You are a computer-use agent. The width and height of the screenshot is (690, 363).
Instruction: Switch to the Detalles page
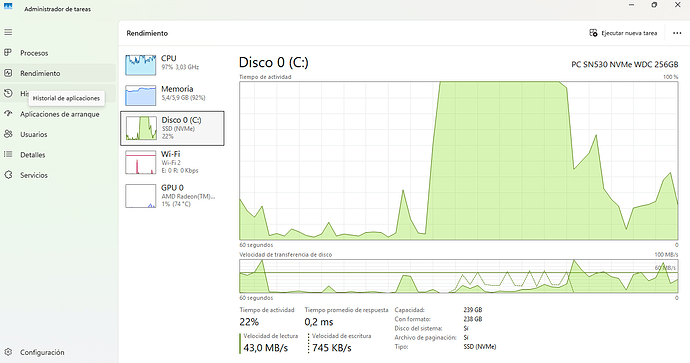tap(58, 154)
